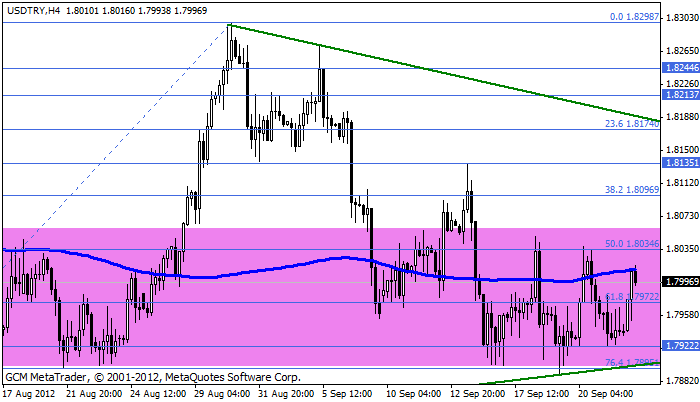Select the 23.6 1.81740 Fibonacci level label
Viewport: 700px width, 402px height.
point(632,124)
